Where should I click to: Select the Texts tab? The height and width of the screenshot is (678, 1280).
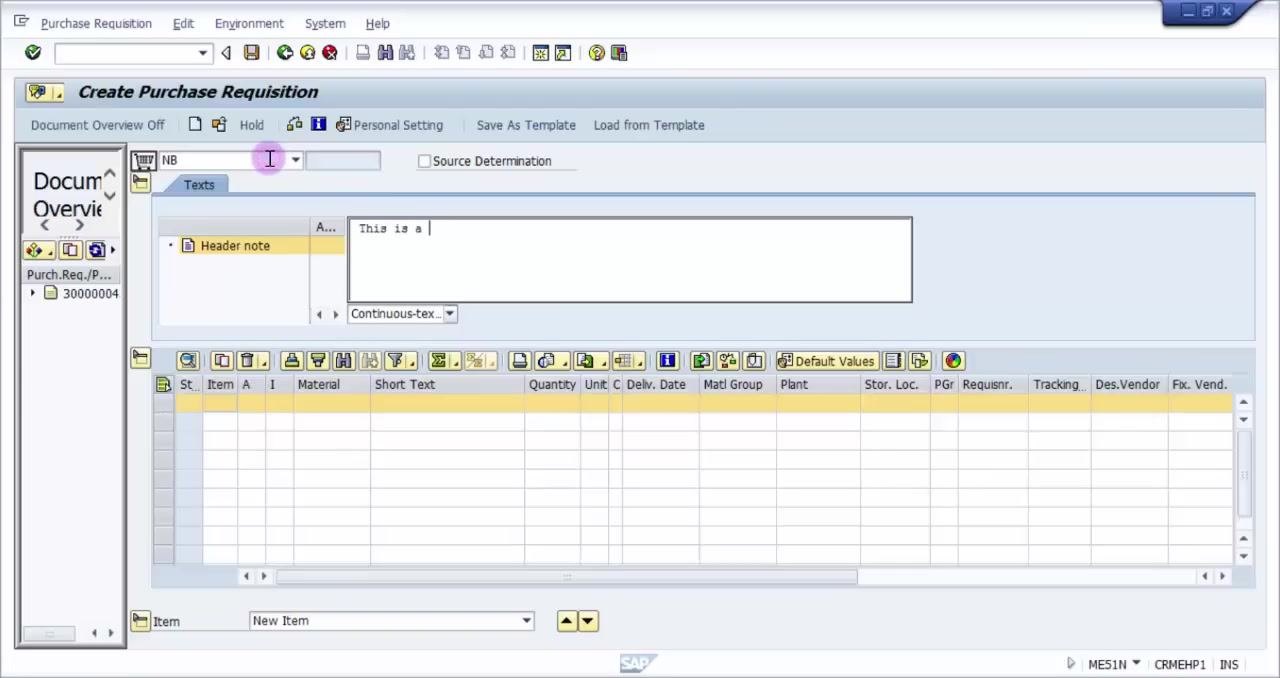[x=199, y=185]
